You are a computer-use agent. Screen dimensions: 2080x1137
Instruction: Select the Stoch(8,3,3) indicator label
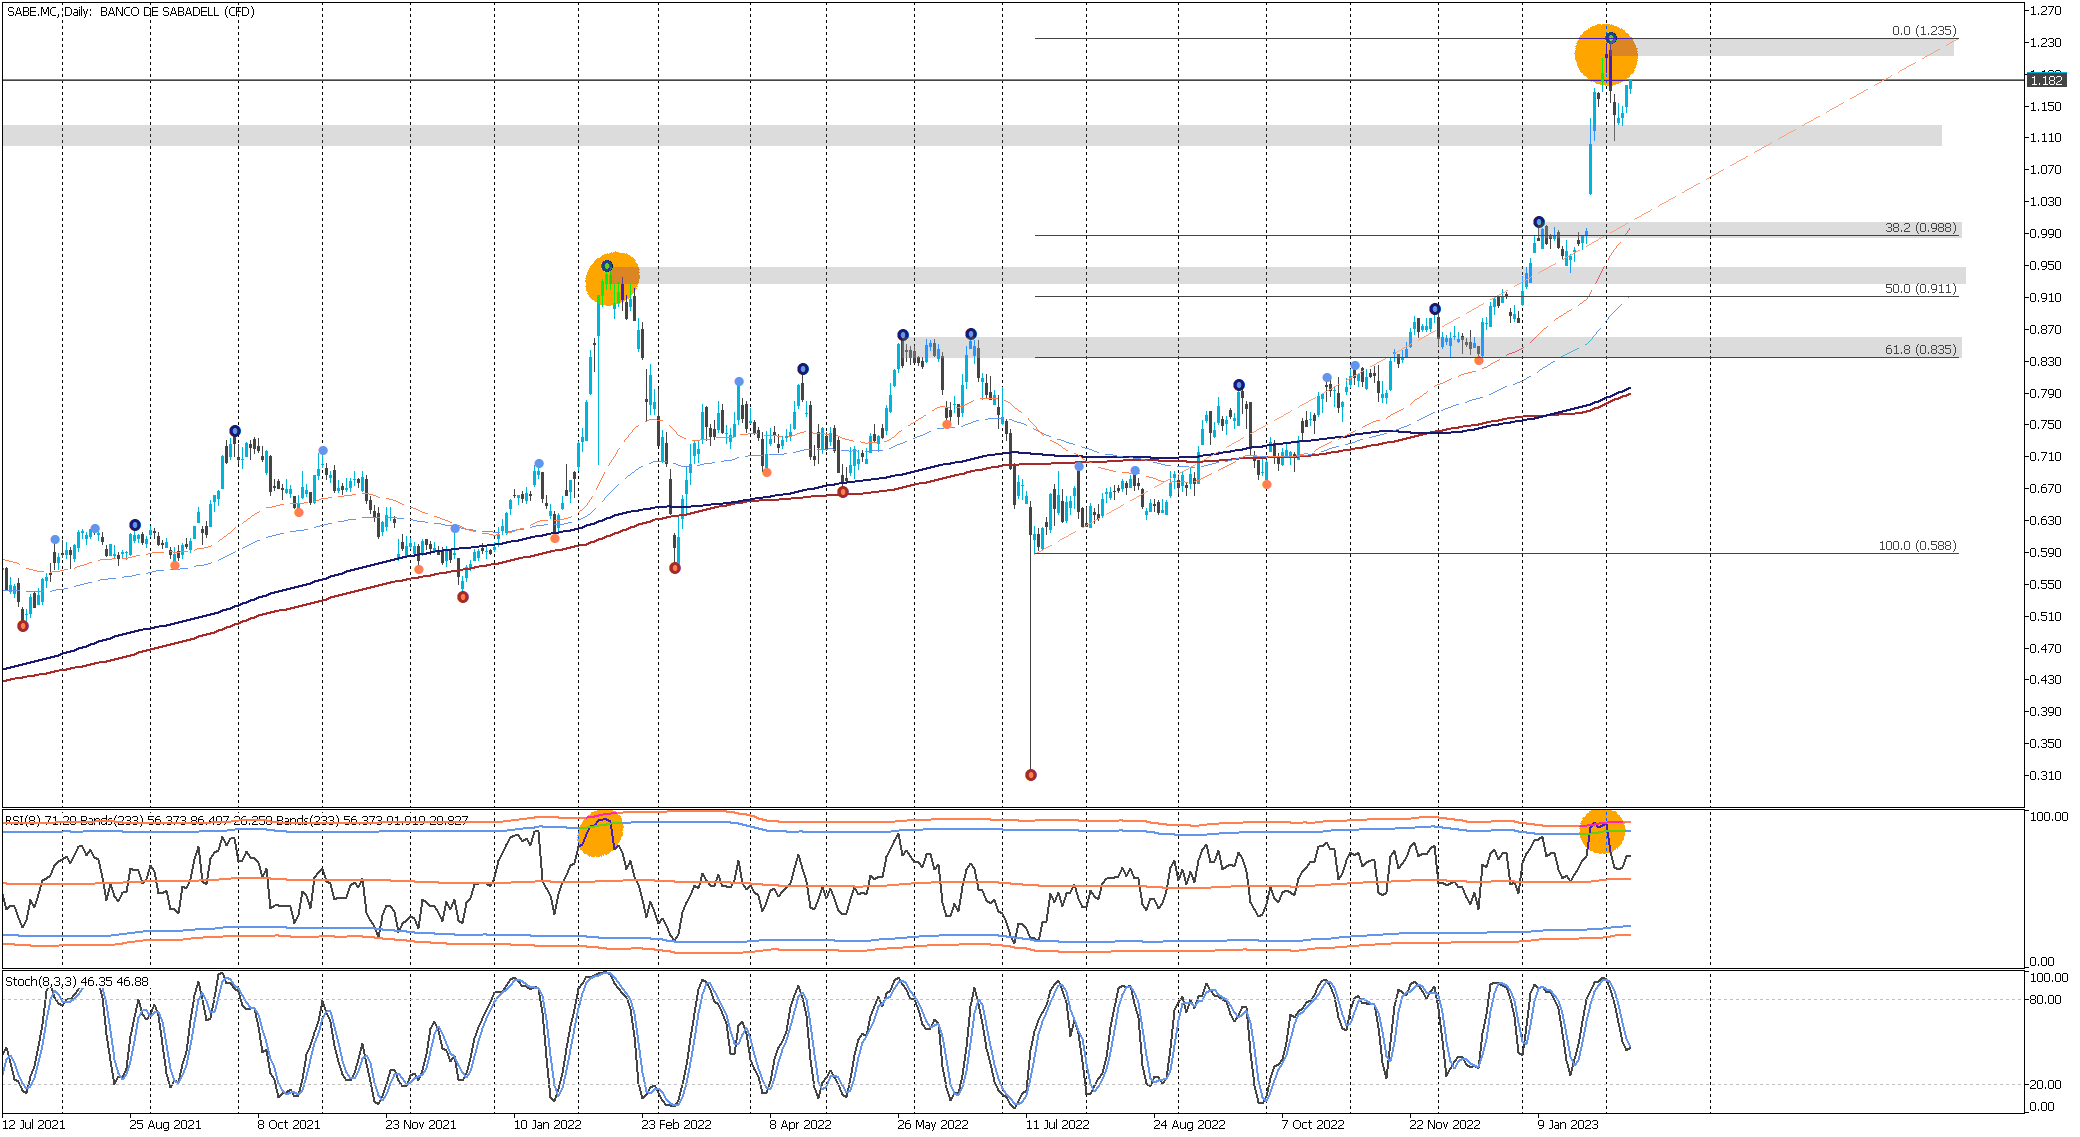40,982
